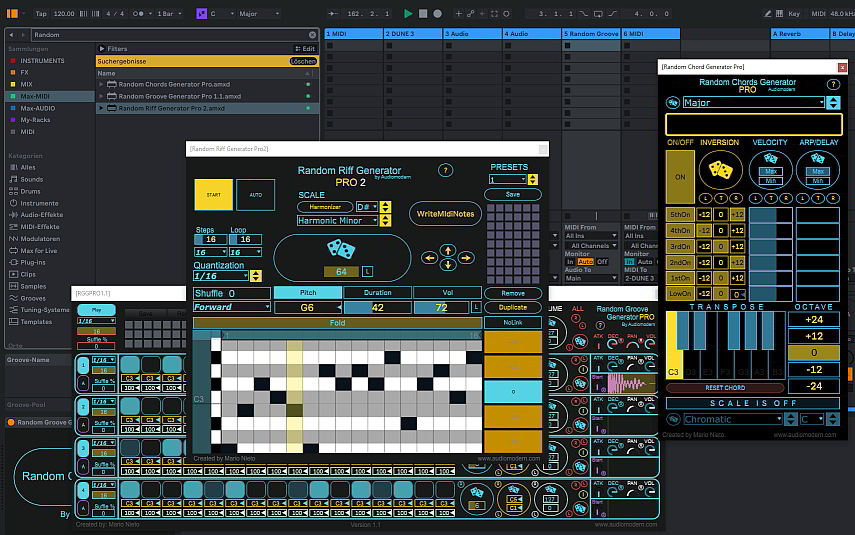This screenshot has width=855, height=535.
Task: Click the Plug-ins category icon
Action: pos(14,262)
